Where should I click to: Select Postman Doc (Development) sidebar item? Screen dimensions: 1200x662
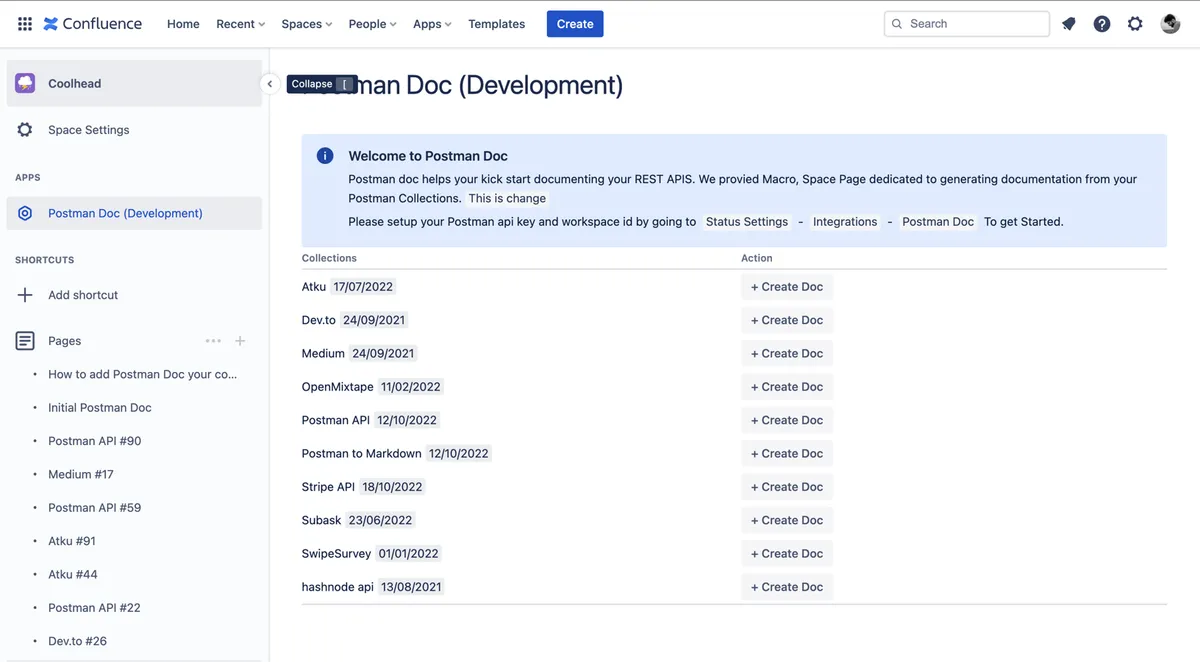(134, 213)
